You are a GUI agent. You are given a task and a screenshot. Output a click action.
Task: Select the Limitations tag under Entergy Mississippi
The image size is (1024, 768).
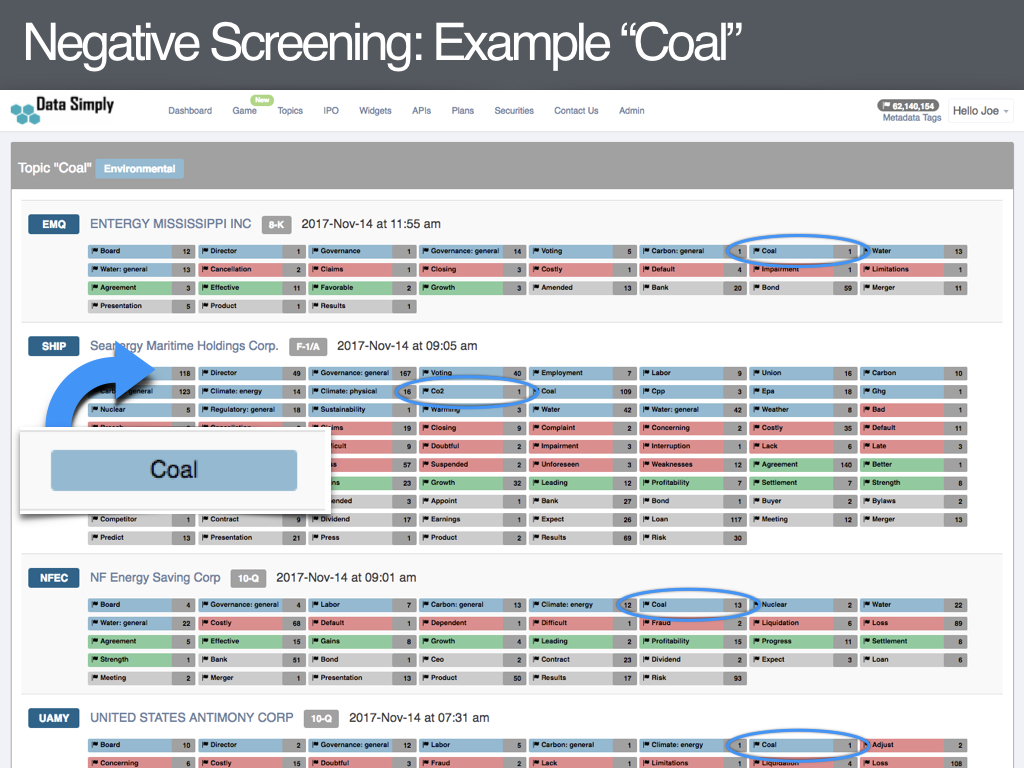pos(914,269)
